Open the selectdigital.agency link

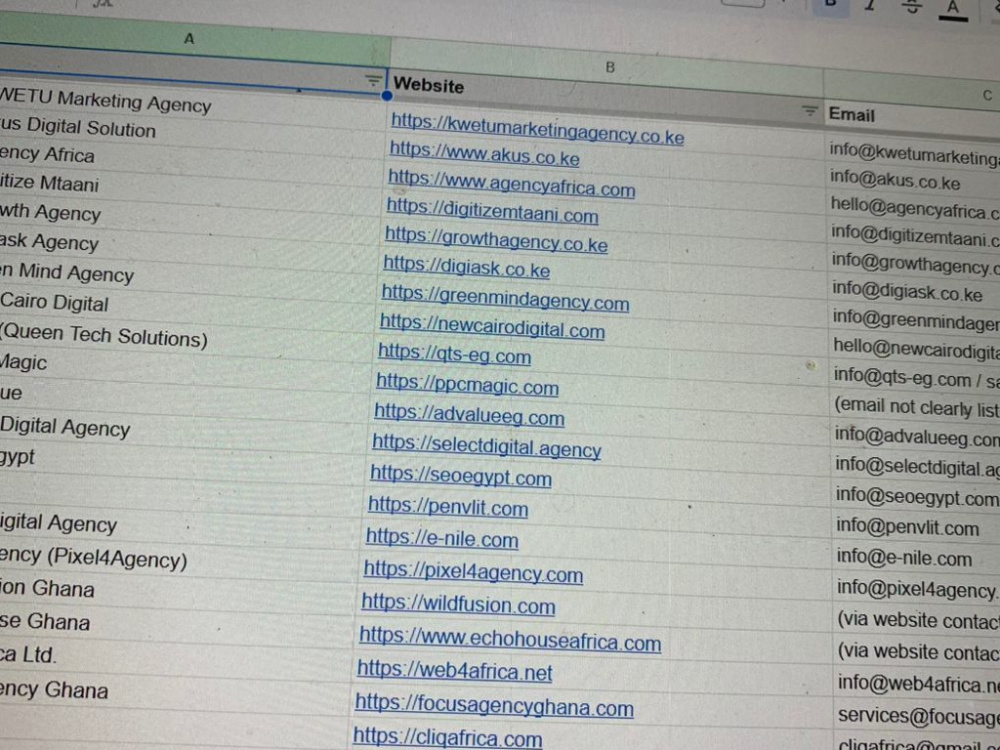[x=487, y=445]
